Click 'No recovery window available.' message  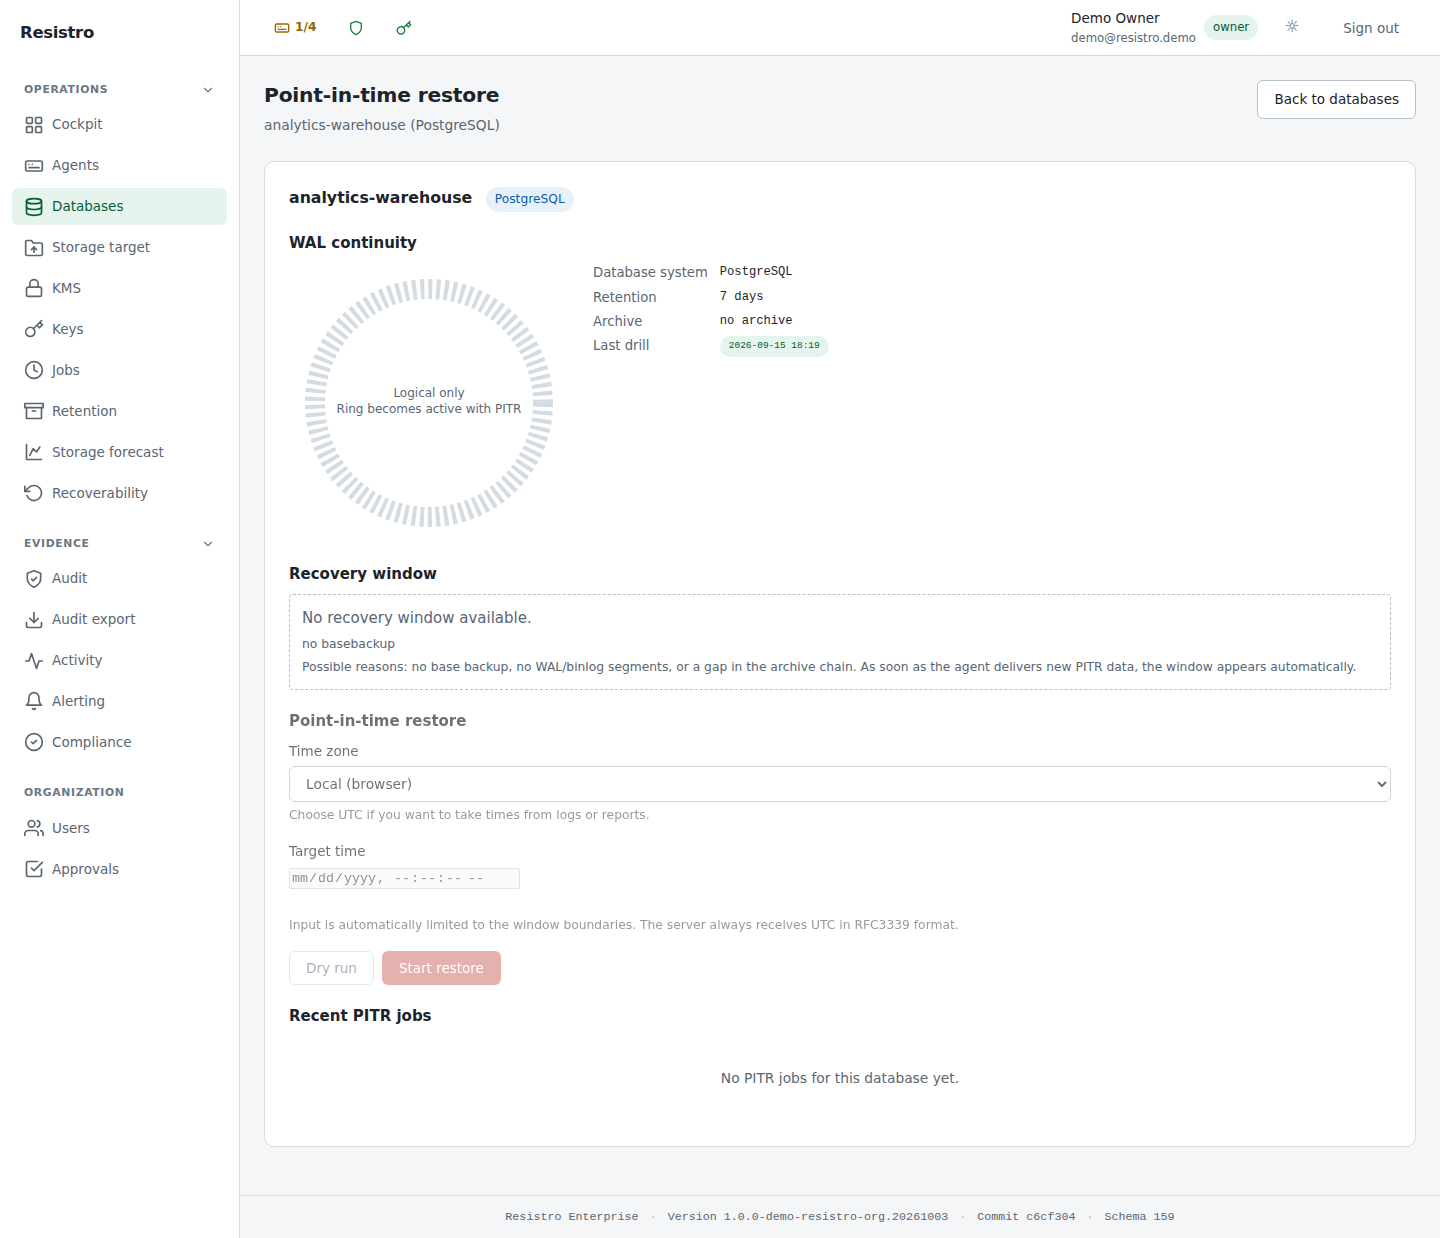coord(417,618)
